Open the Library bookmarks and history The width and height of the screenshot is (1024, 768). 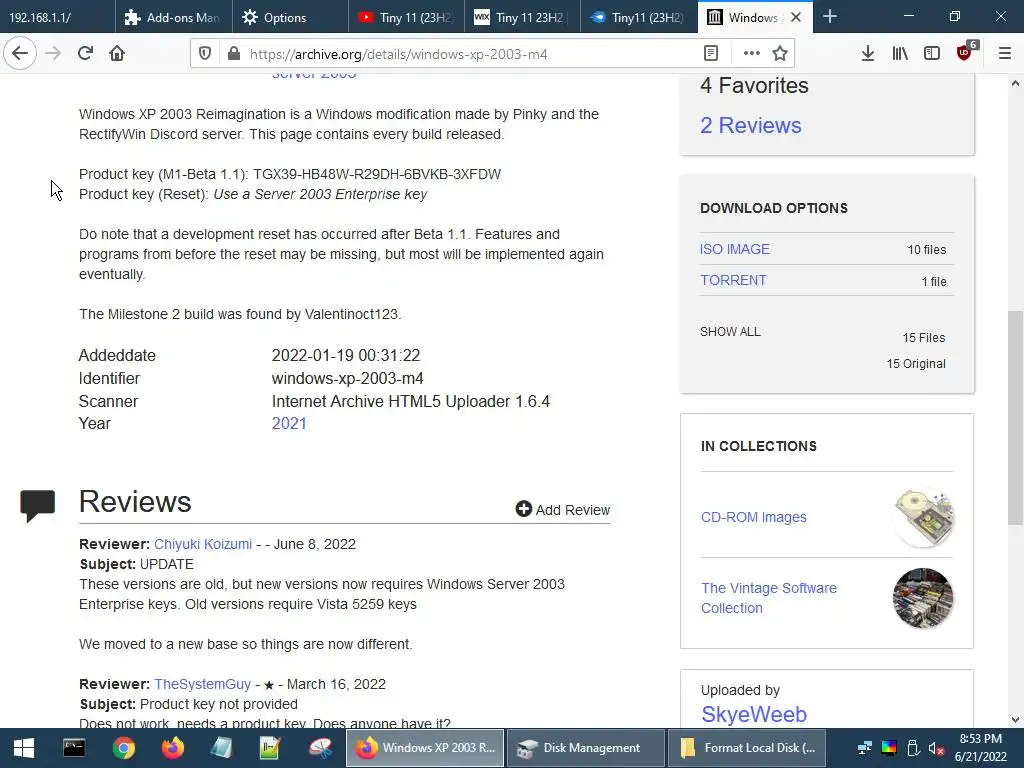(x=900, y=54)
